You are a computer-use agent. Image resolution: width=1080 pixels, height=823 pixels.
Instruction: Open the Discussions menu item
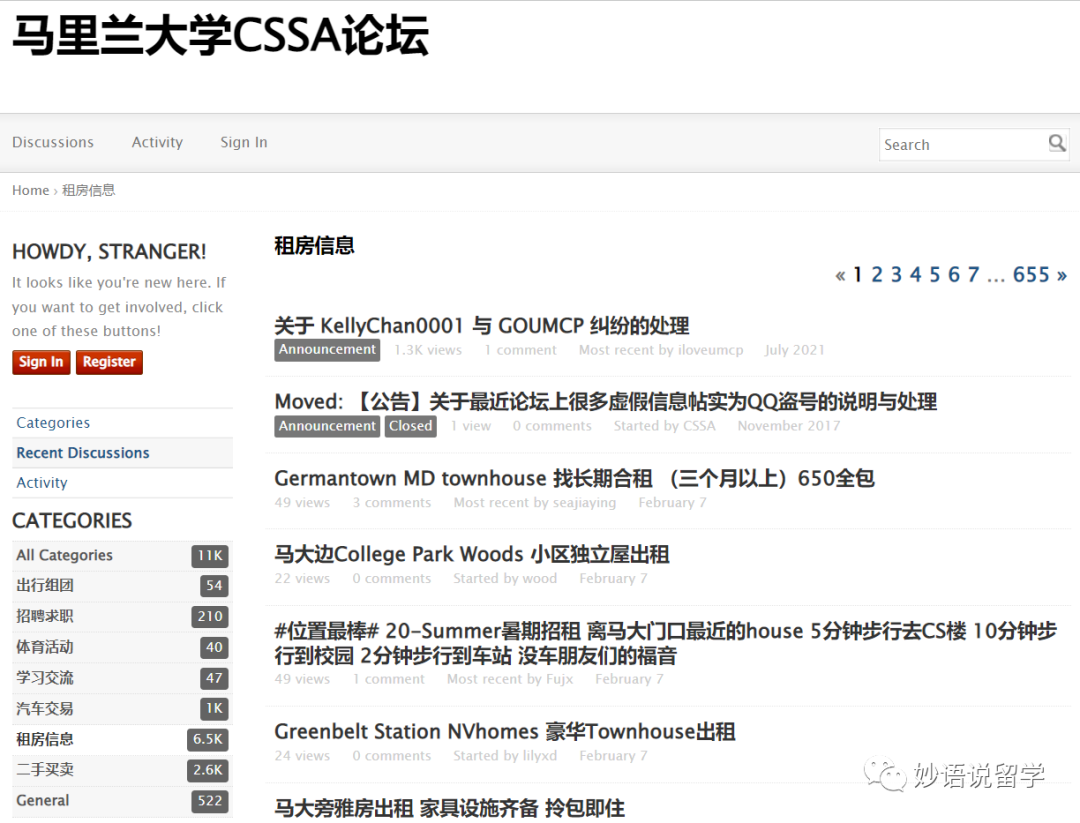pyautogui.click(x=53, y=142)
